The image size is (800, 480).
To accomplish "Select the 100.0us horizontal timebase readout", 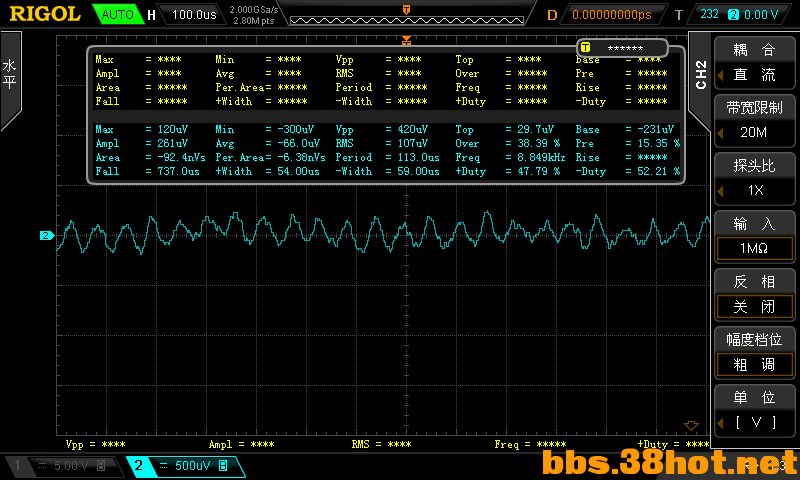I will tap(194, 15).
